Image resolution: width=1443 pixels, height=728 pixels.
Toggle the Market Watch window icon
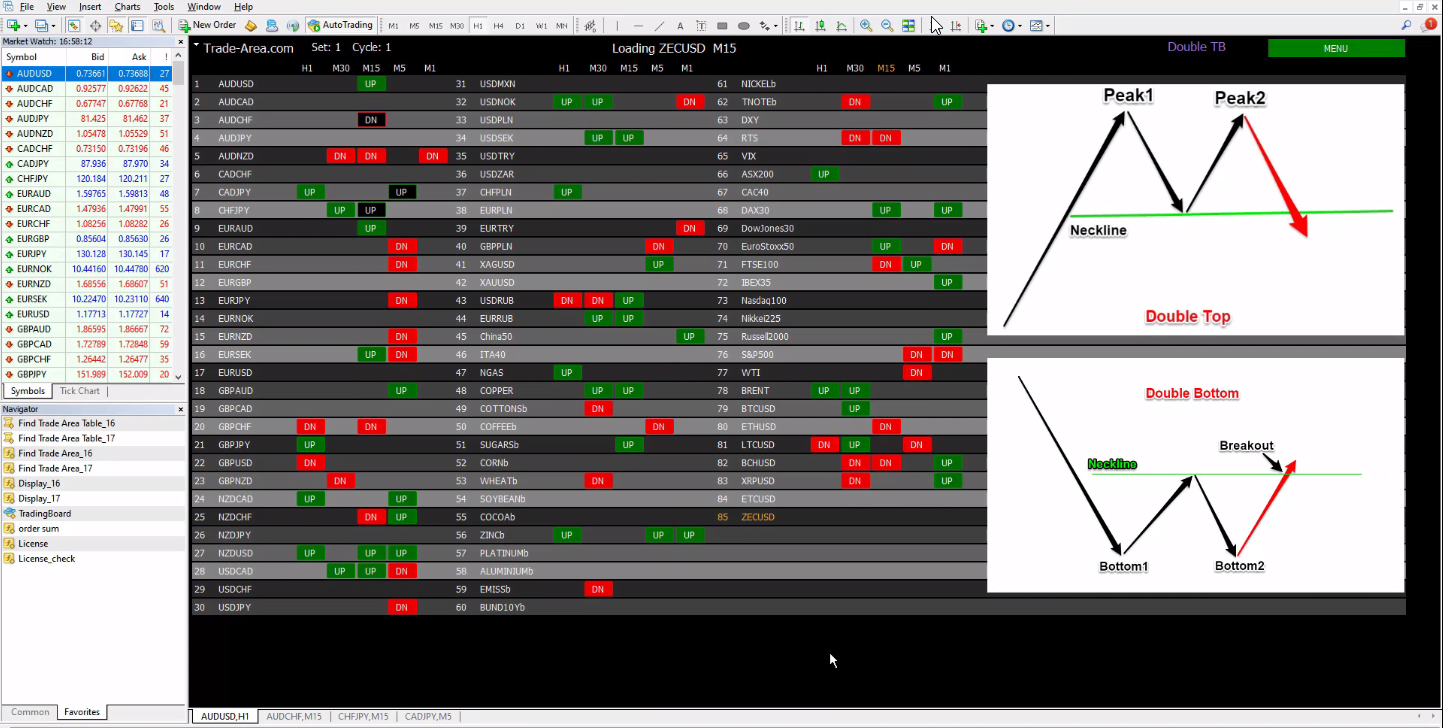click(74, 25)
